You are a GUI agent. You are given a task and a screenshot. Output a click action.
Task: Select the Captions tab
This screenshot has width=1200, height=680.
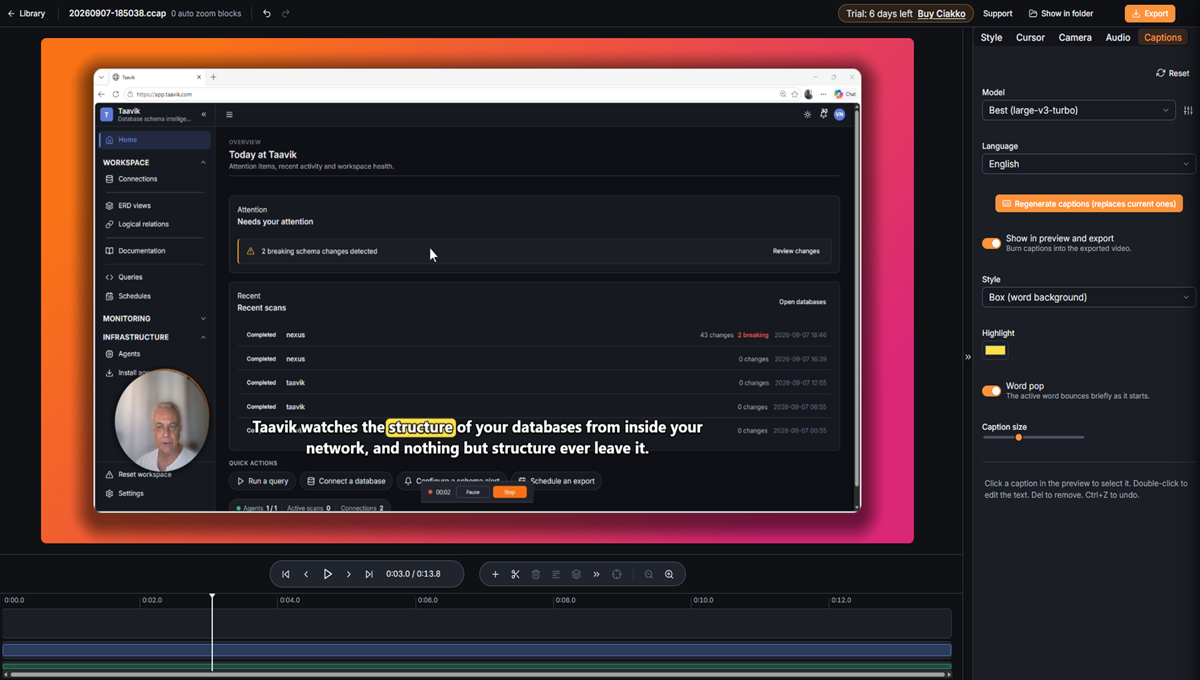(1163, 37)
